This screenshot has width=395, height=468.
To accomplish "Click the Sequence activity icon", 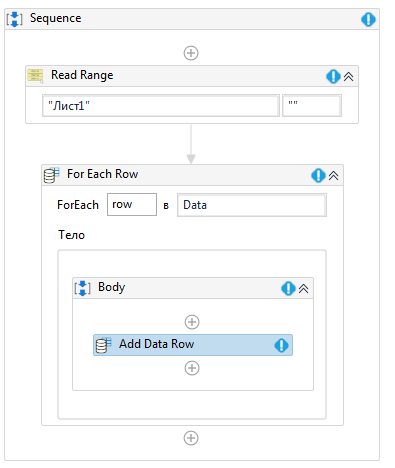I will 15,19.
